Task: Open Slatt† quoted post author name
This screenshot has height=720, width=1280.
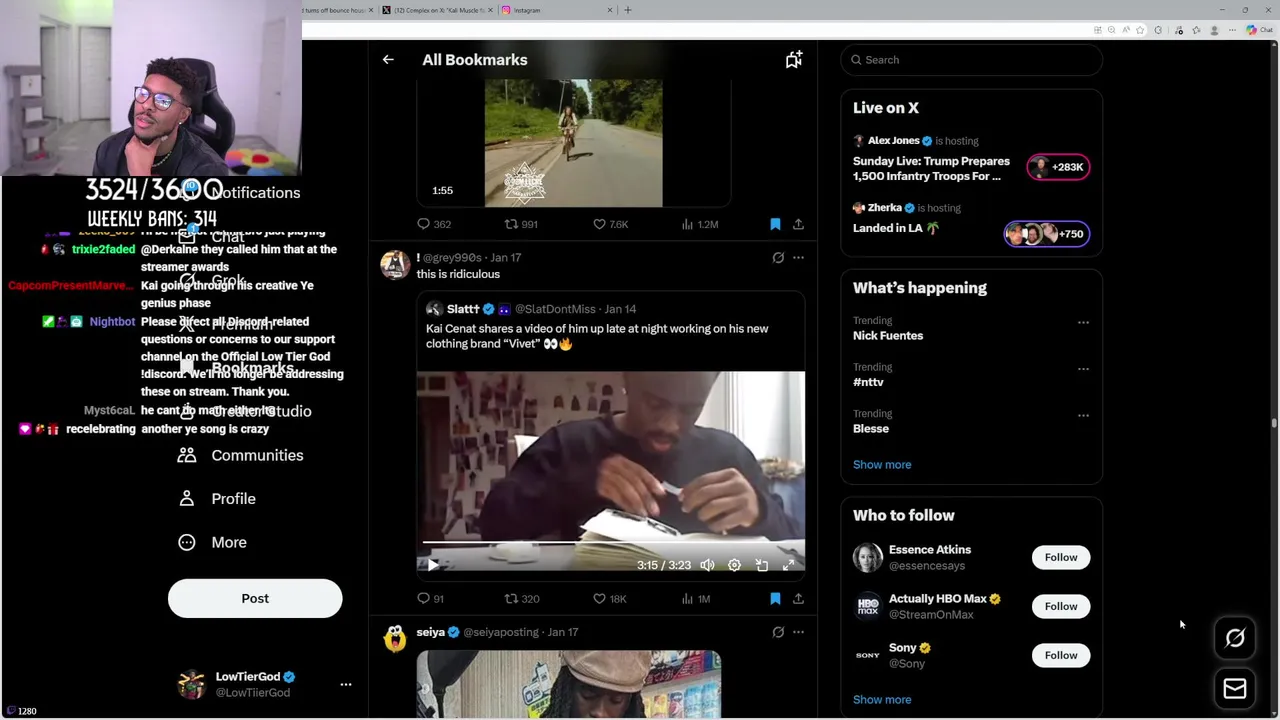Action: coord(463,309)
